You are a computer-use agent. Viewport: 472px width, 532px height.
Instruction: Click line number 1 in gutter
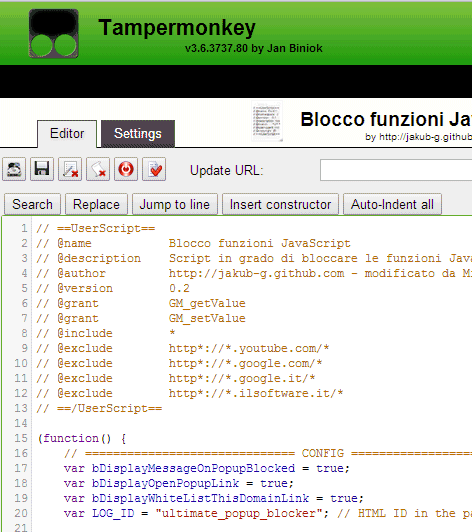click(x=24, y=228)
